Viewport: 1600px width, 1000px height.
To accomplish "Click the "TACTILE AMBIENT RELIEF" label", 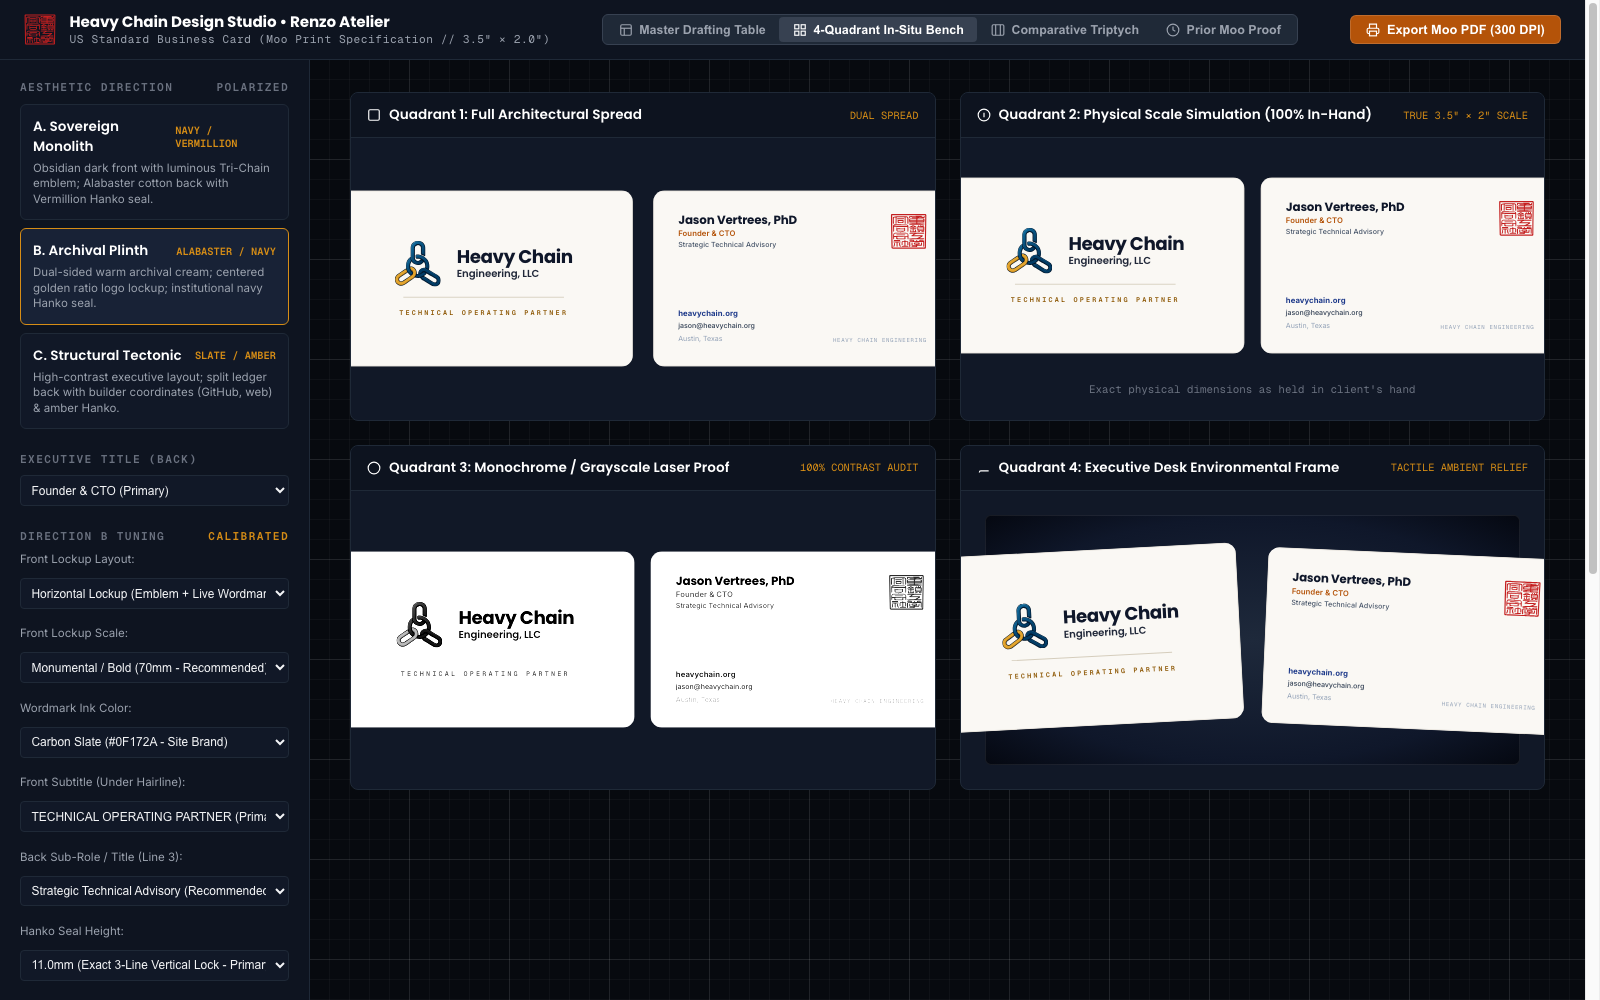I will tap(1459, 468).
